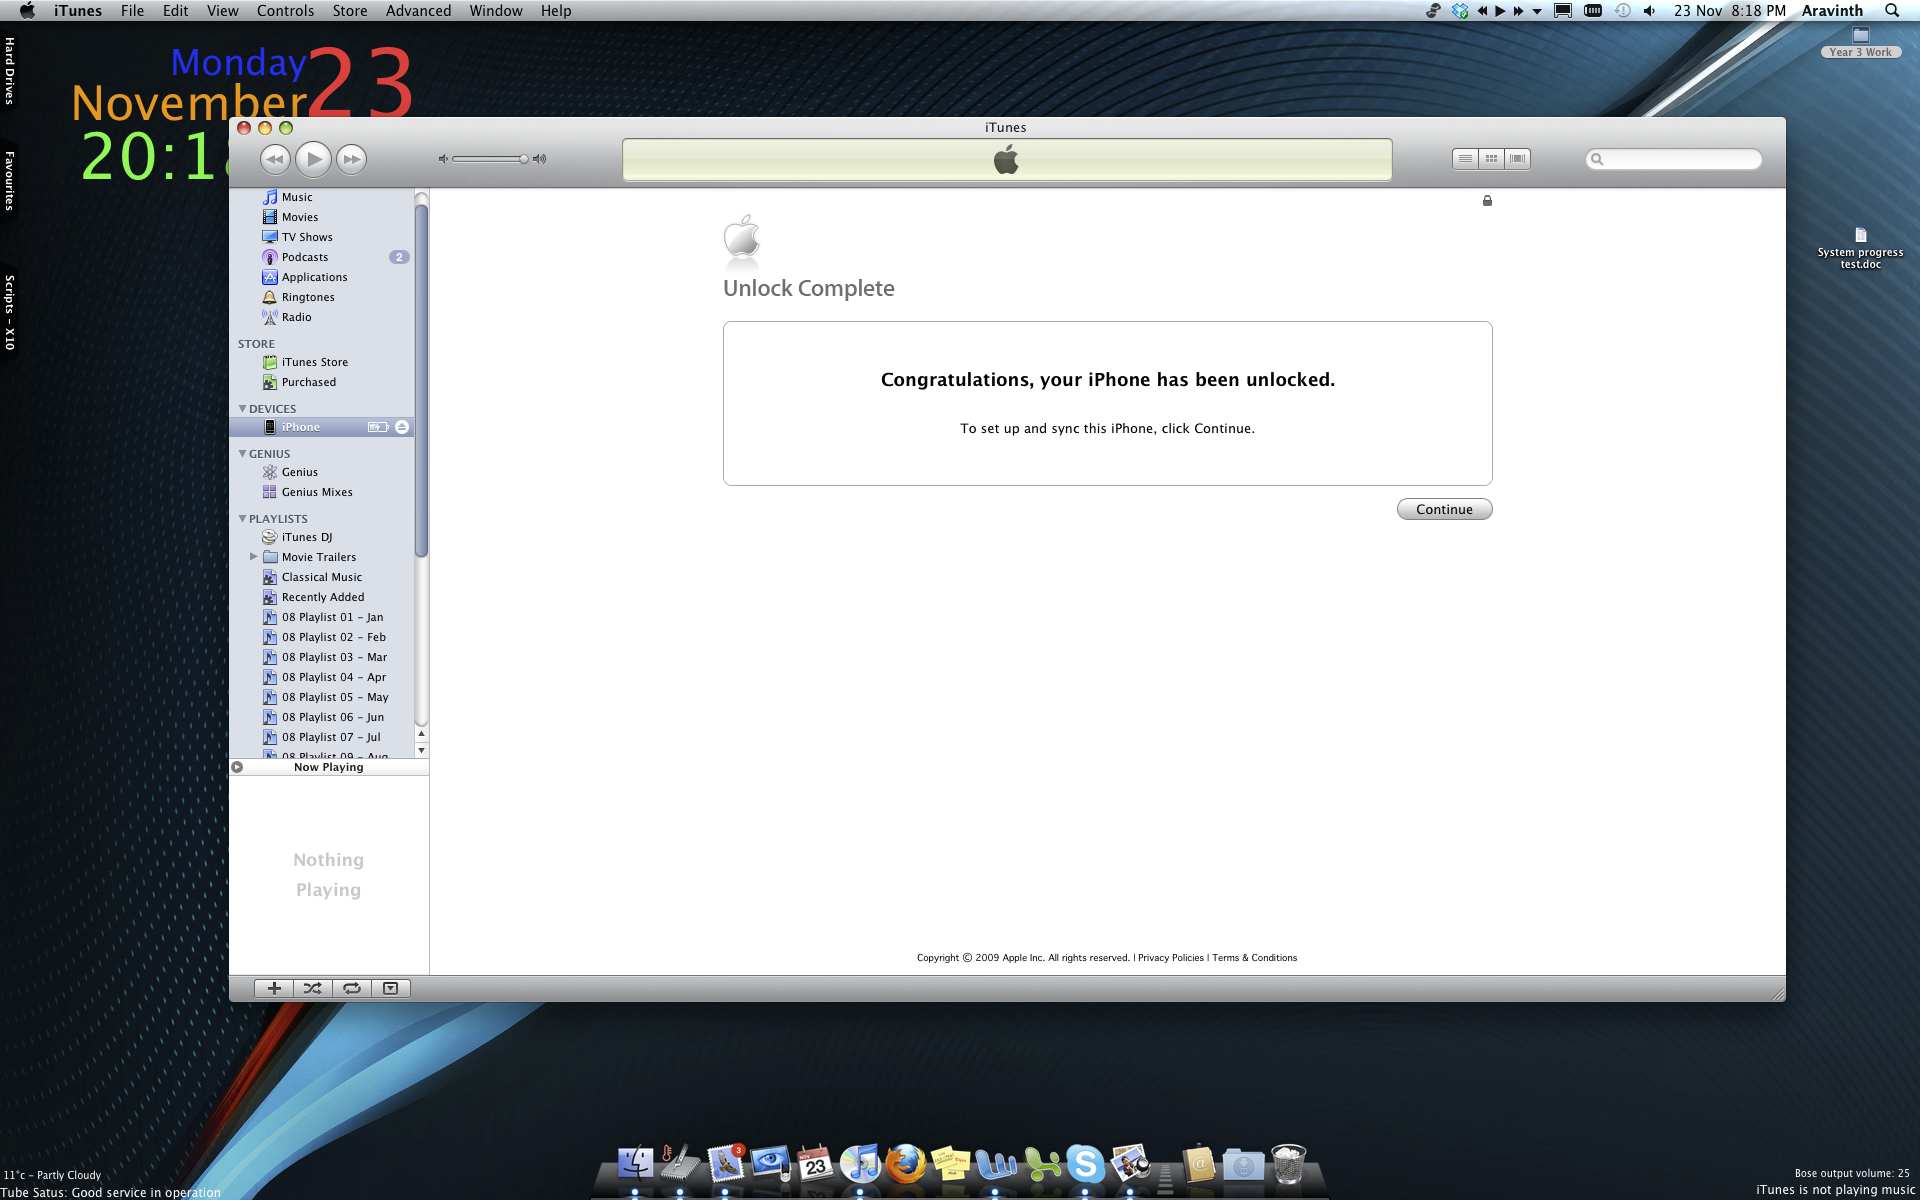Open the Applications library
The height and width of the screenshot is (1200, 1920).
point(314,277)
